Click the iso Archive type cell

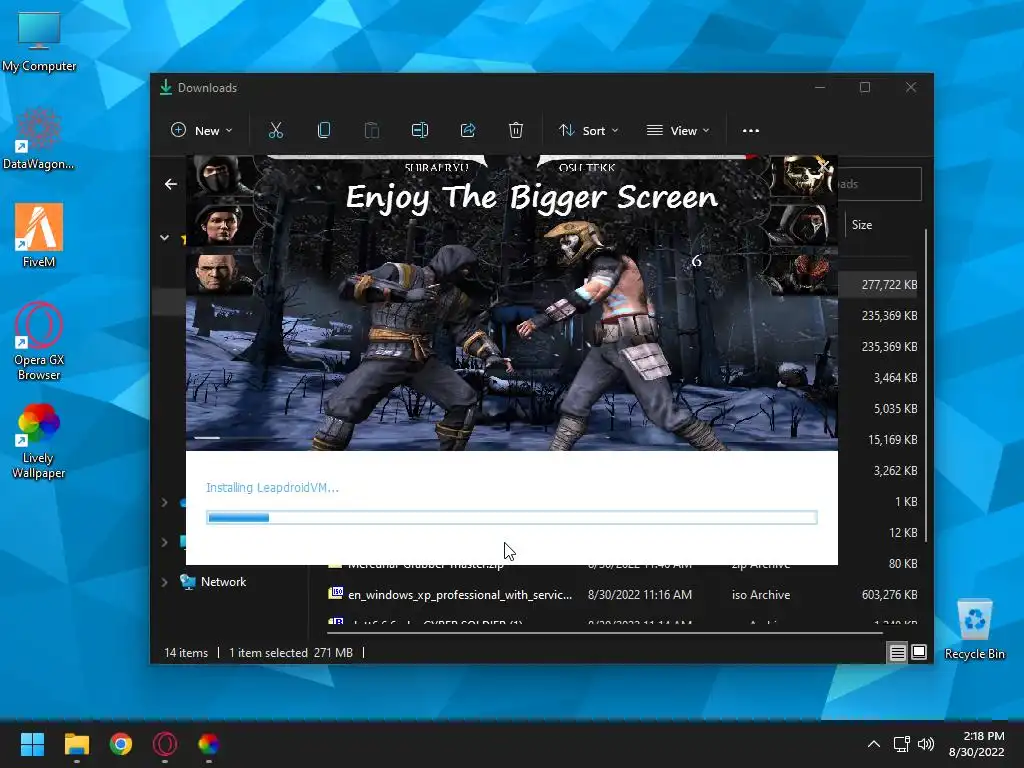tap(761, 595)
